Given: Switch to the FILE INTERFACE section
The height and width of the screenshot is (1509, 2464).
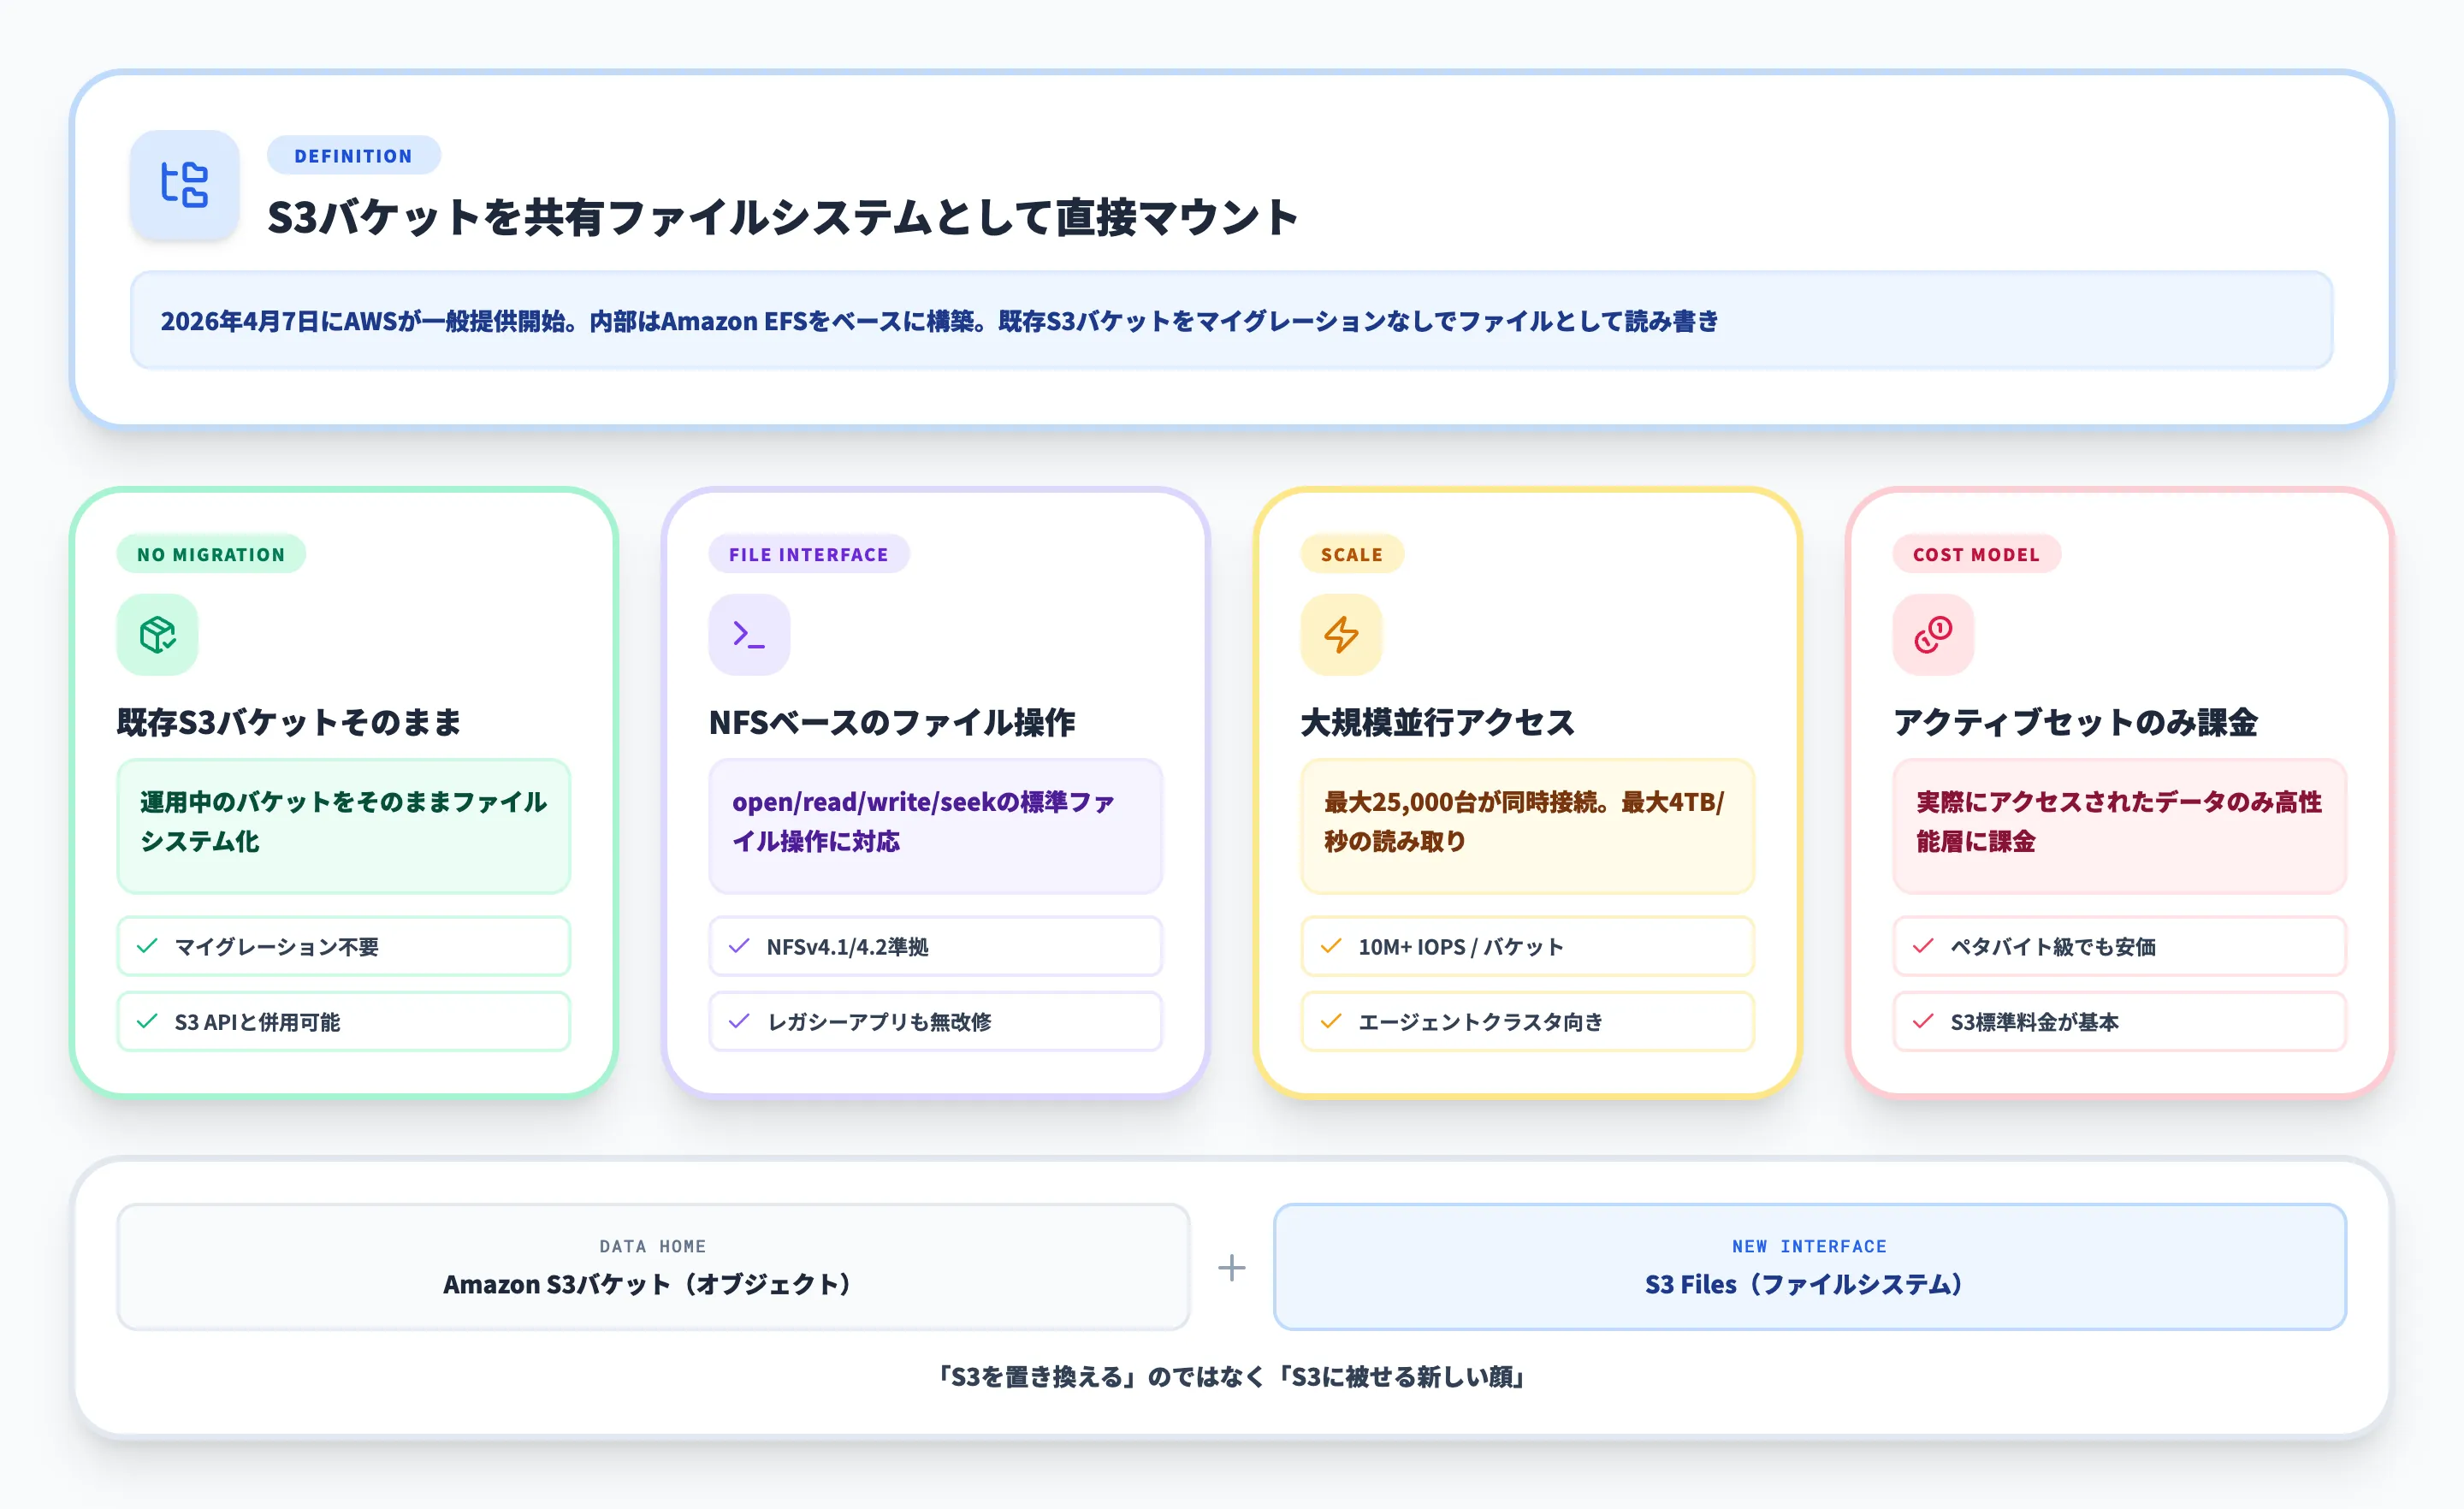Looking at the screenshot, I should pos(807,554).
